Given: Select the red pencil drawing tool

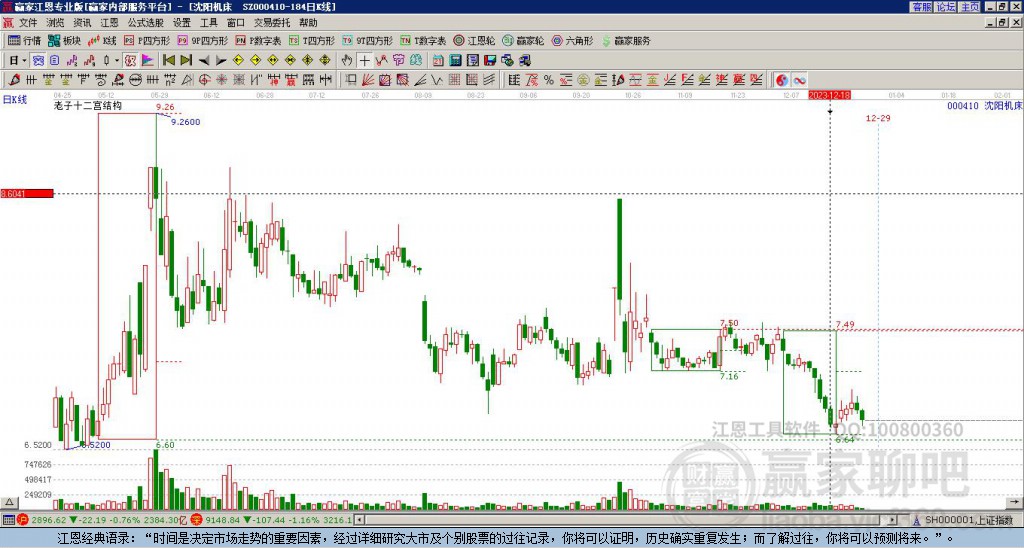Looking at the screenshot, I should pos(14,80).
